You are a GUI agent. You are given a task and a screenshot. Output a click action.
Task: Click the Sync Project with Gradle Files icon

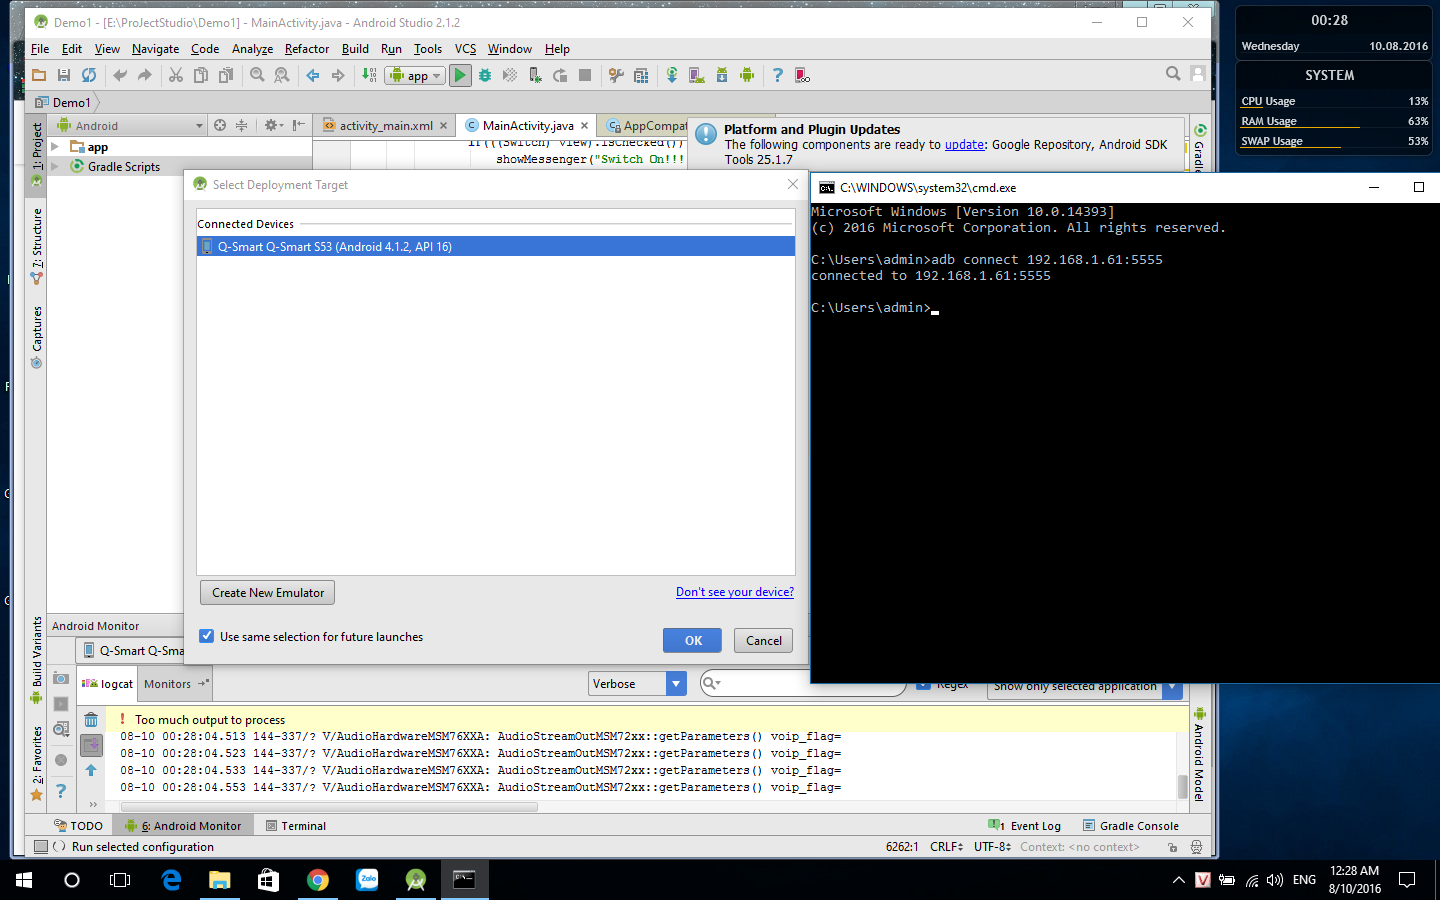(x=672, y=75)
